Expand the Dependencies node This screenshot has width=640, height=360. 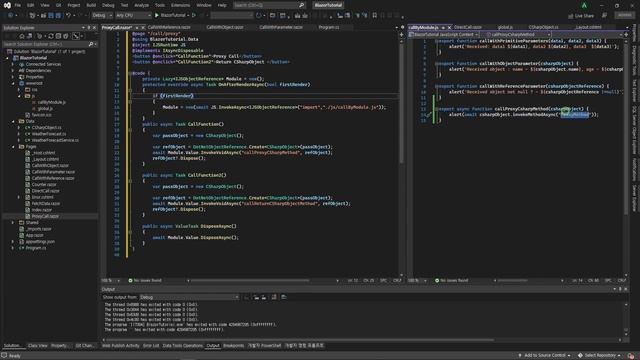[13, 71]
